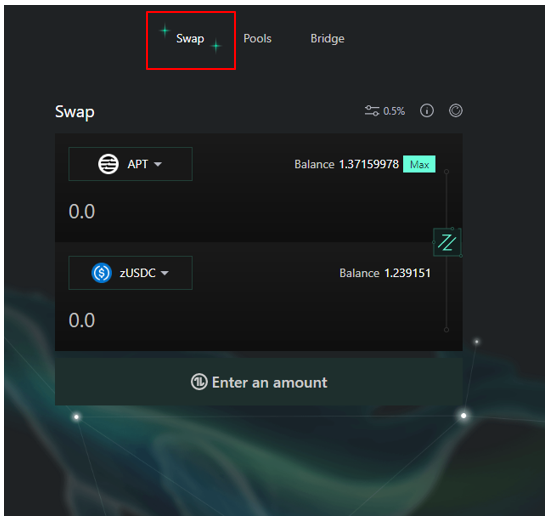551x520 pixels.
Task: Click the sliders icon beside 0.5%
Action: pos(372,111)
